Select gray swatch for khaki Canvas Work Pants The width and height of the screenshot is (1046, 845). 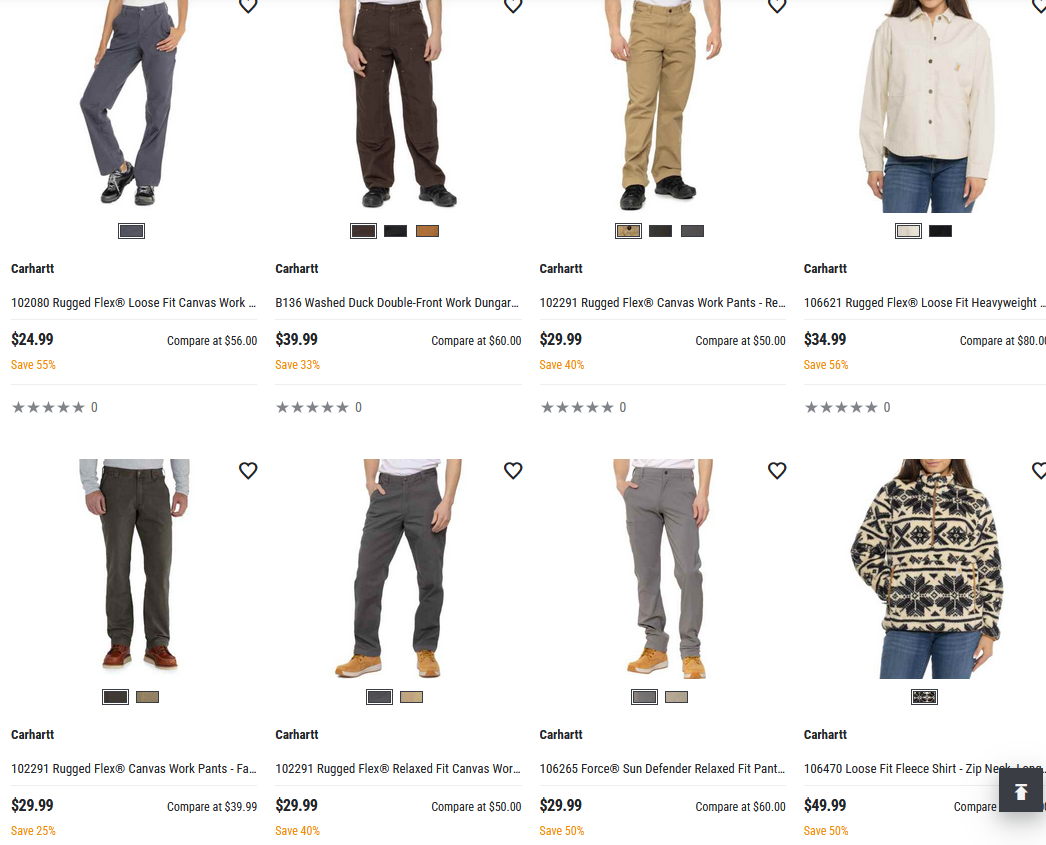tap(692, 231)
